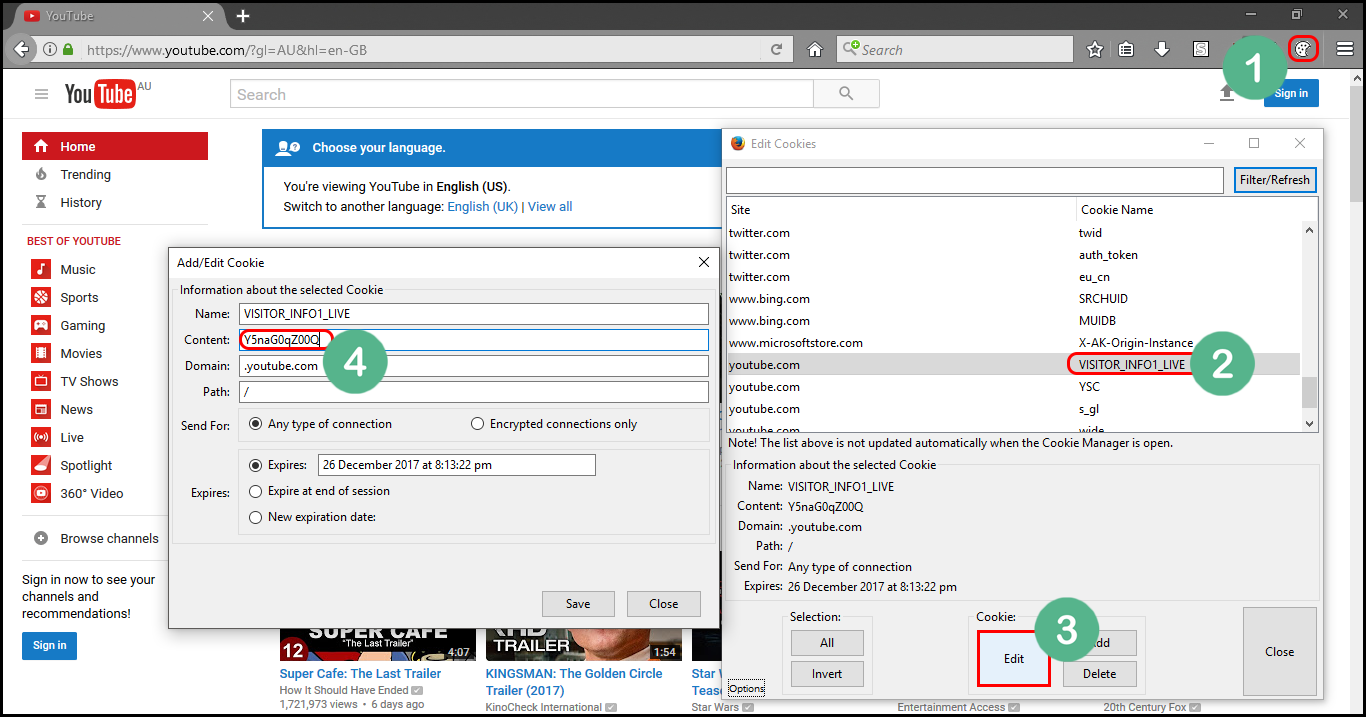Select the youtube.com YSC cookie row

pyautogui.click(x=1013, y=387)
